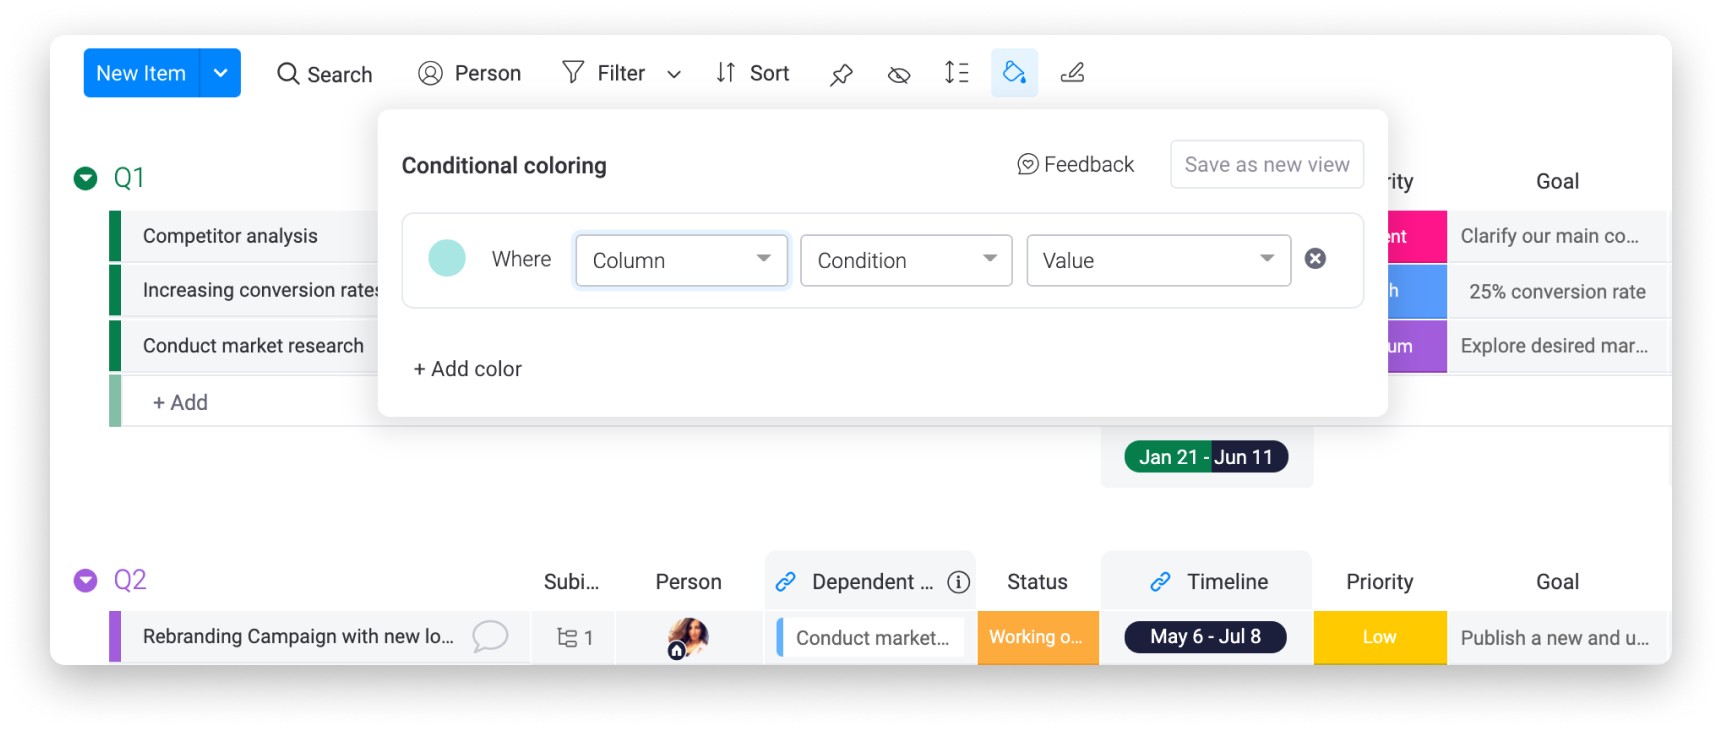Open the New Item dropdown arrow
Image resolution: width=1722 pixels, height=730 pixels.
(221, 73)
